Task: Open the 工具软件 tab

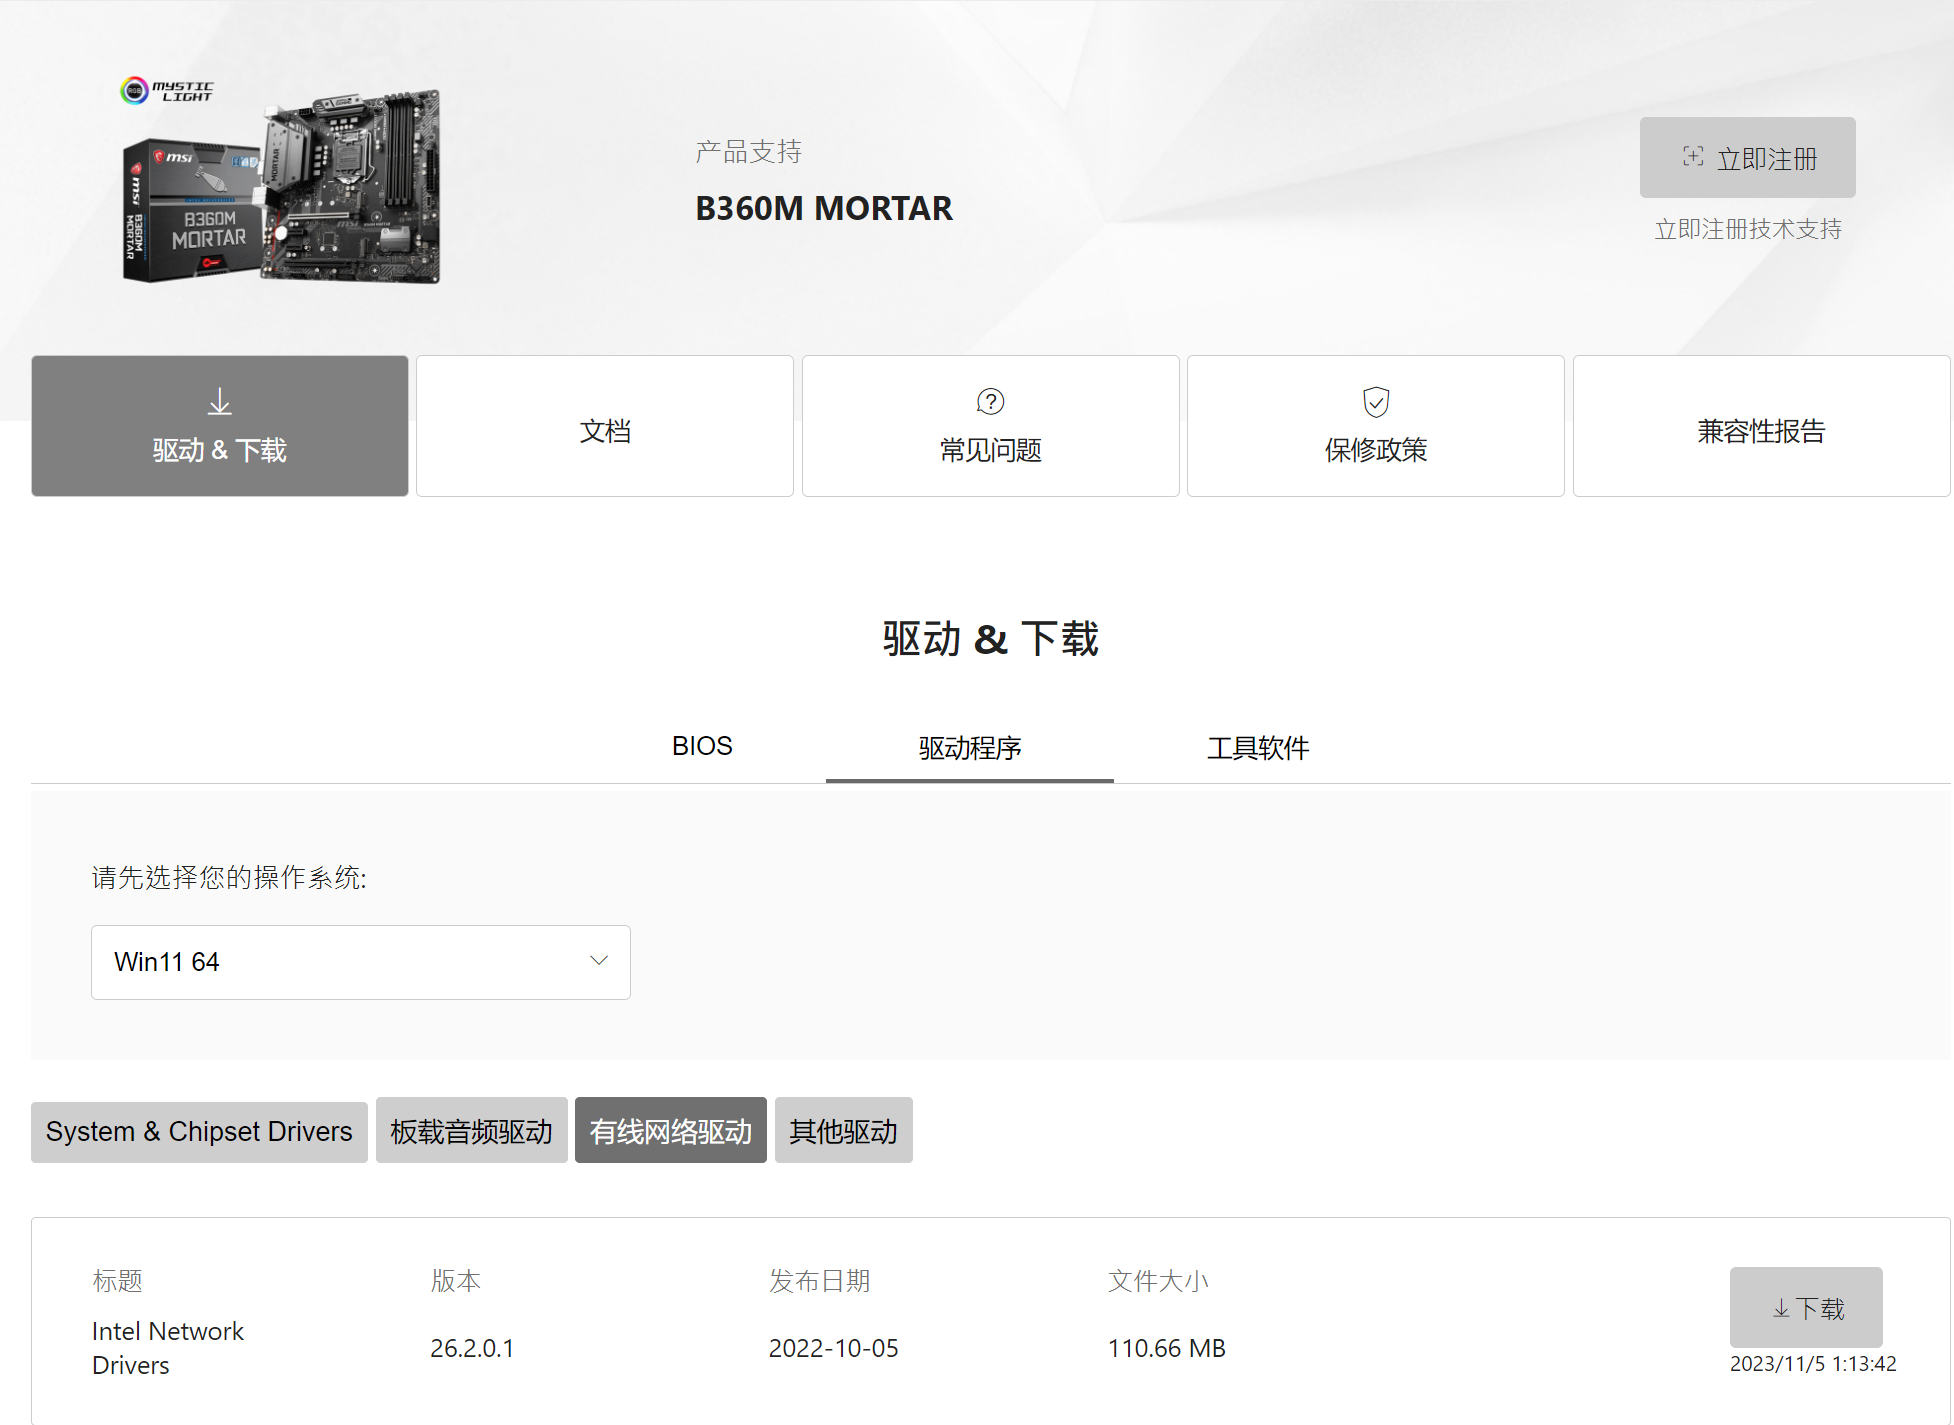Action: tap(1258, 747)
